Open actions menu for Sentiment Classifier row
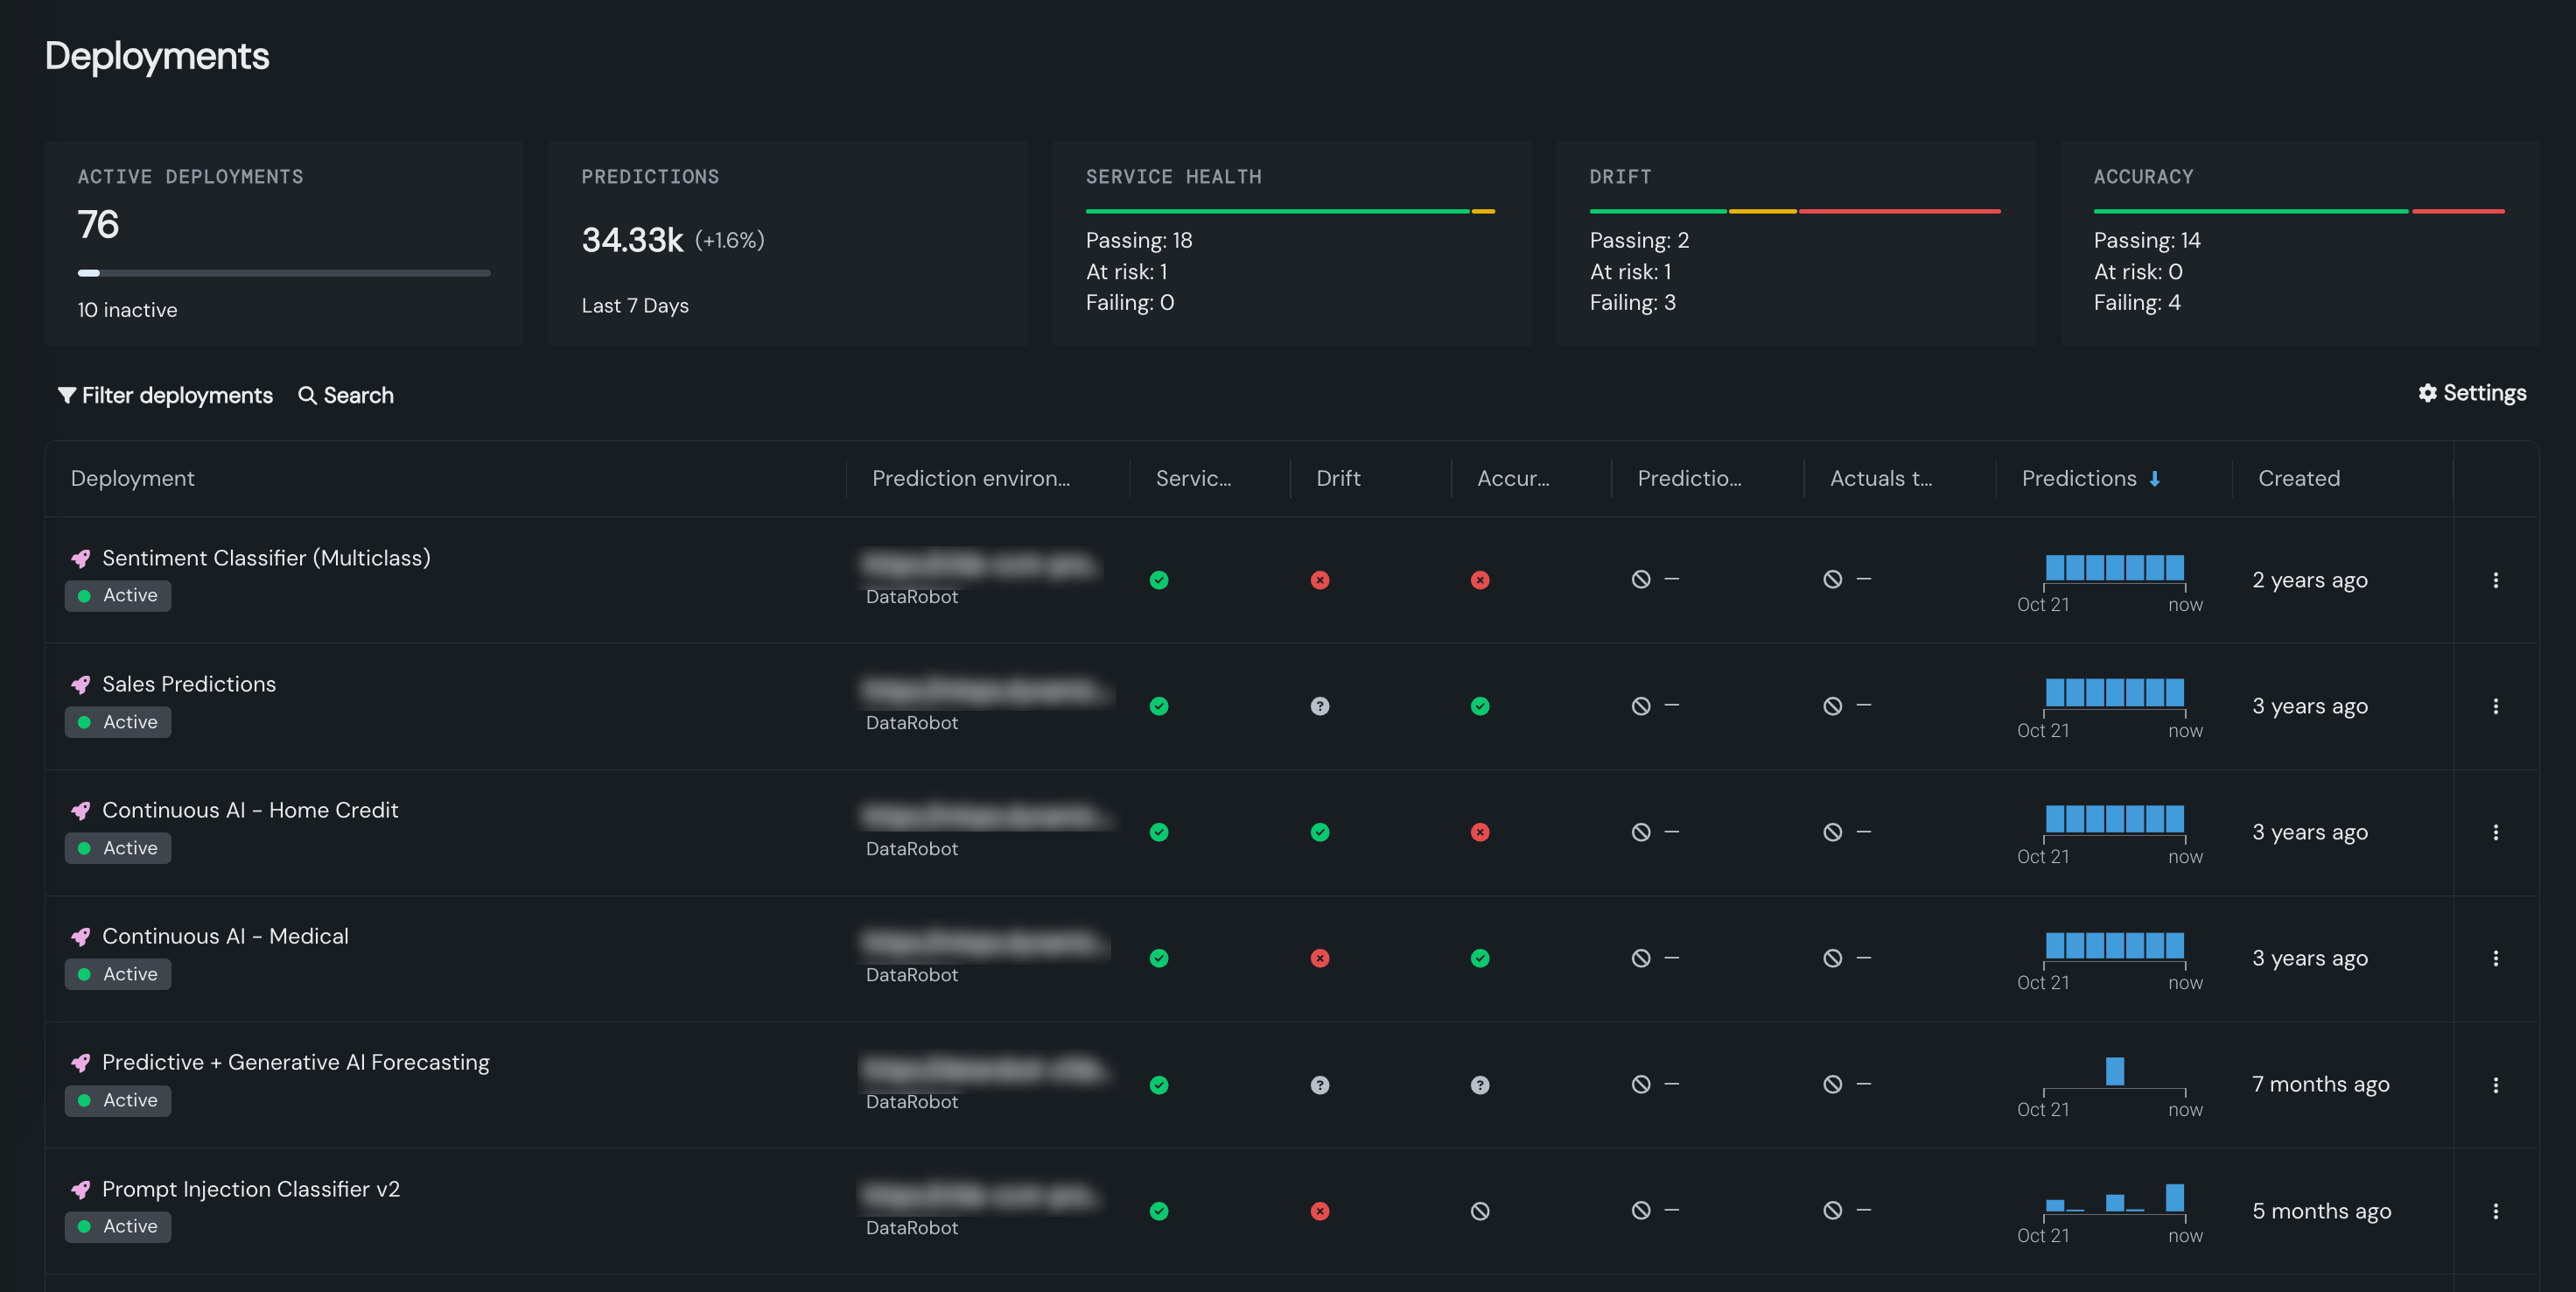The width and height of the screenshot is (2576, 1292). pos(2496,580)
